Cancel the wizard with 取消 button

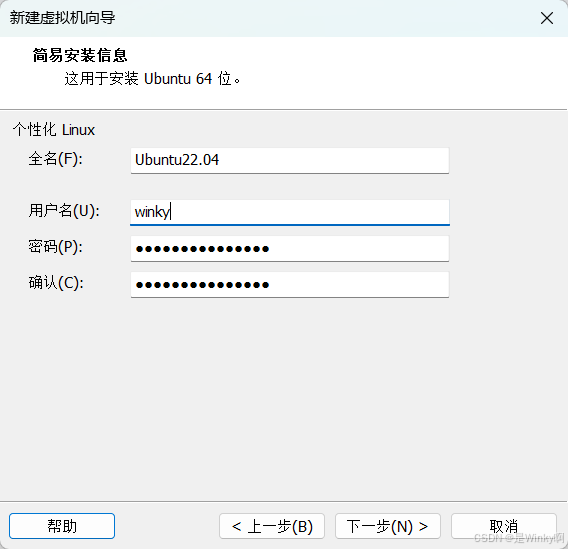504,526
